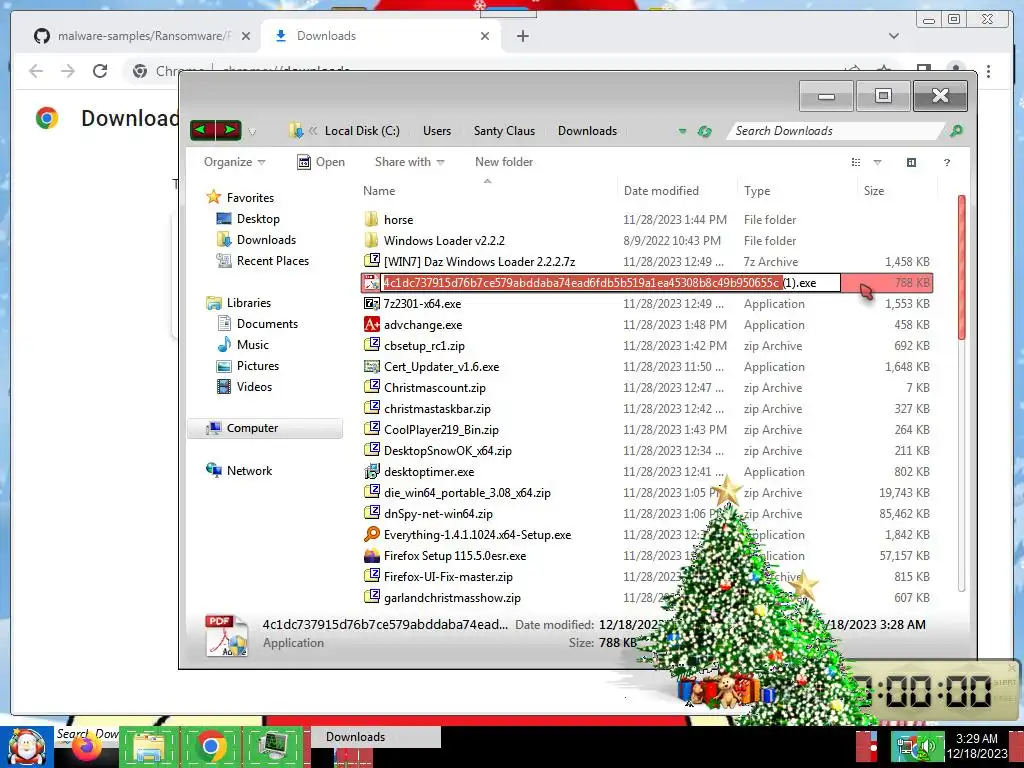1024x768 pixels.
Task: Open the address bar history dropdown
Action: pos(682,131)
